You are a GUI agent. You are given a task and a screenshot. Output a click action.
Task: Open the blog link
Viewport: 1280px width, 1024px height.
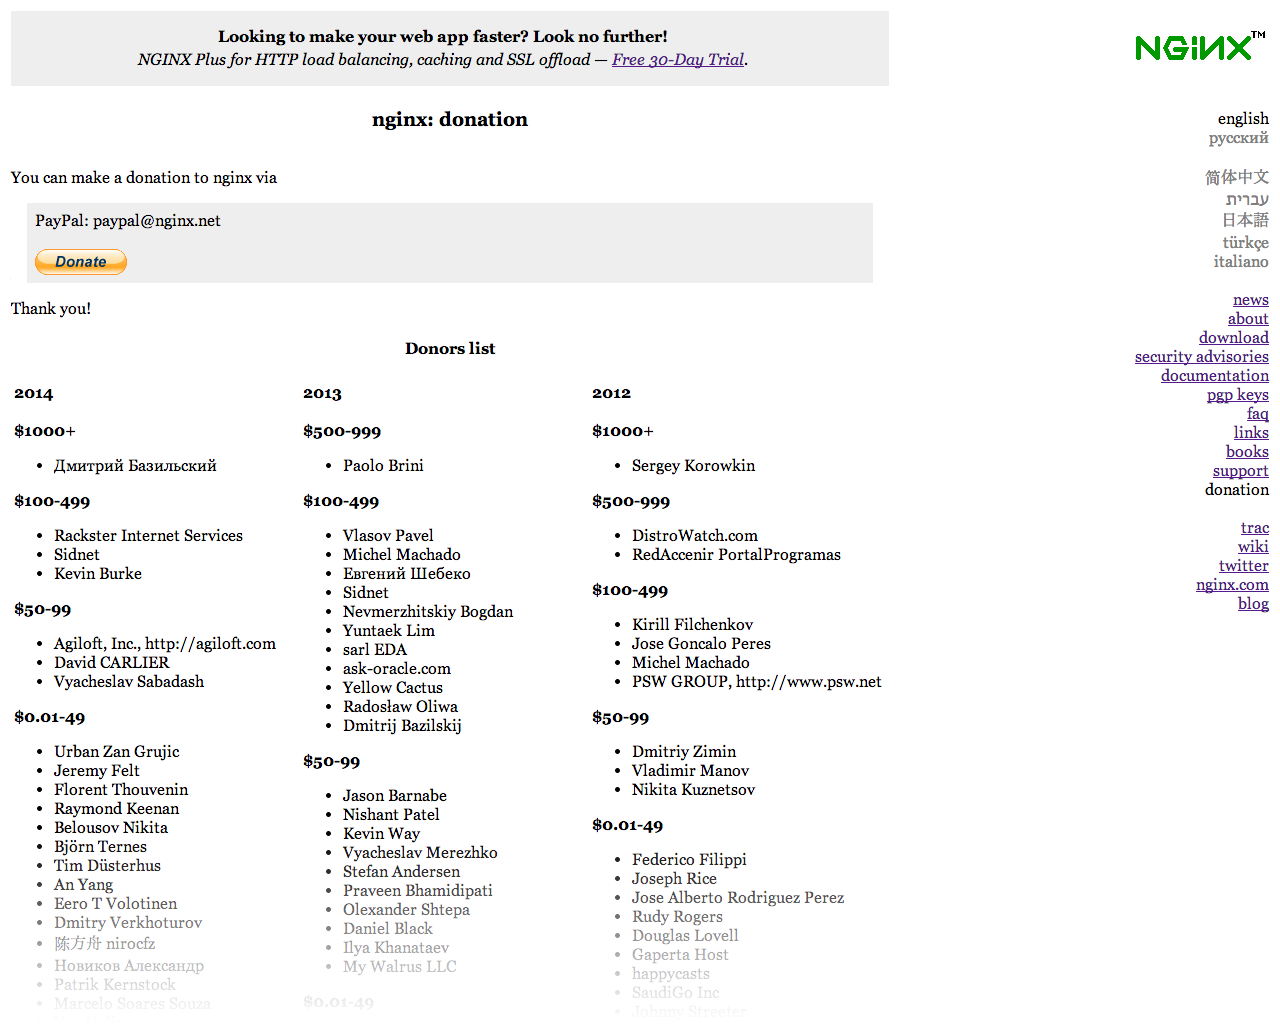click(x=1253, y=604)
